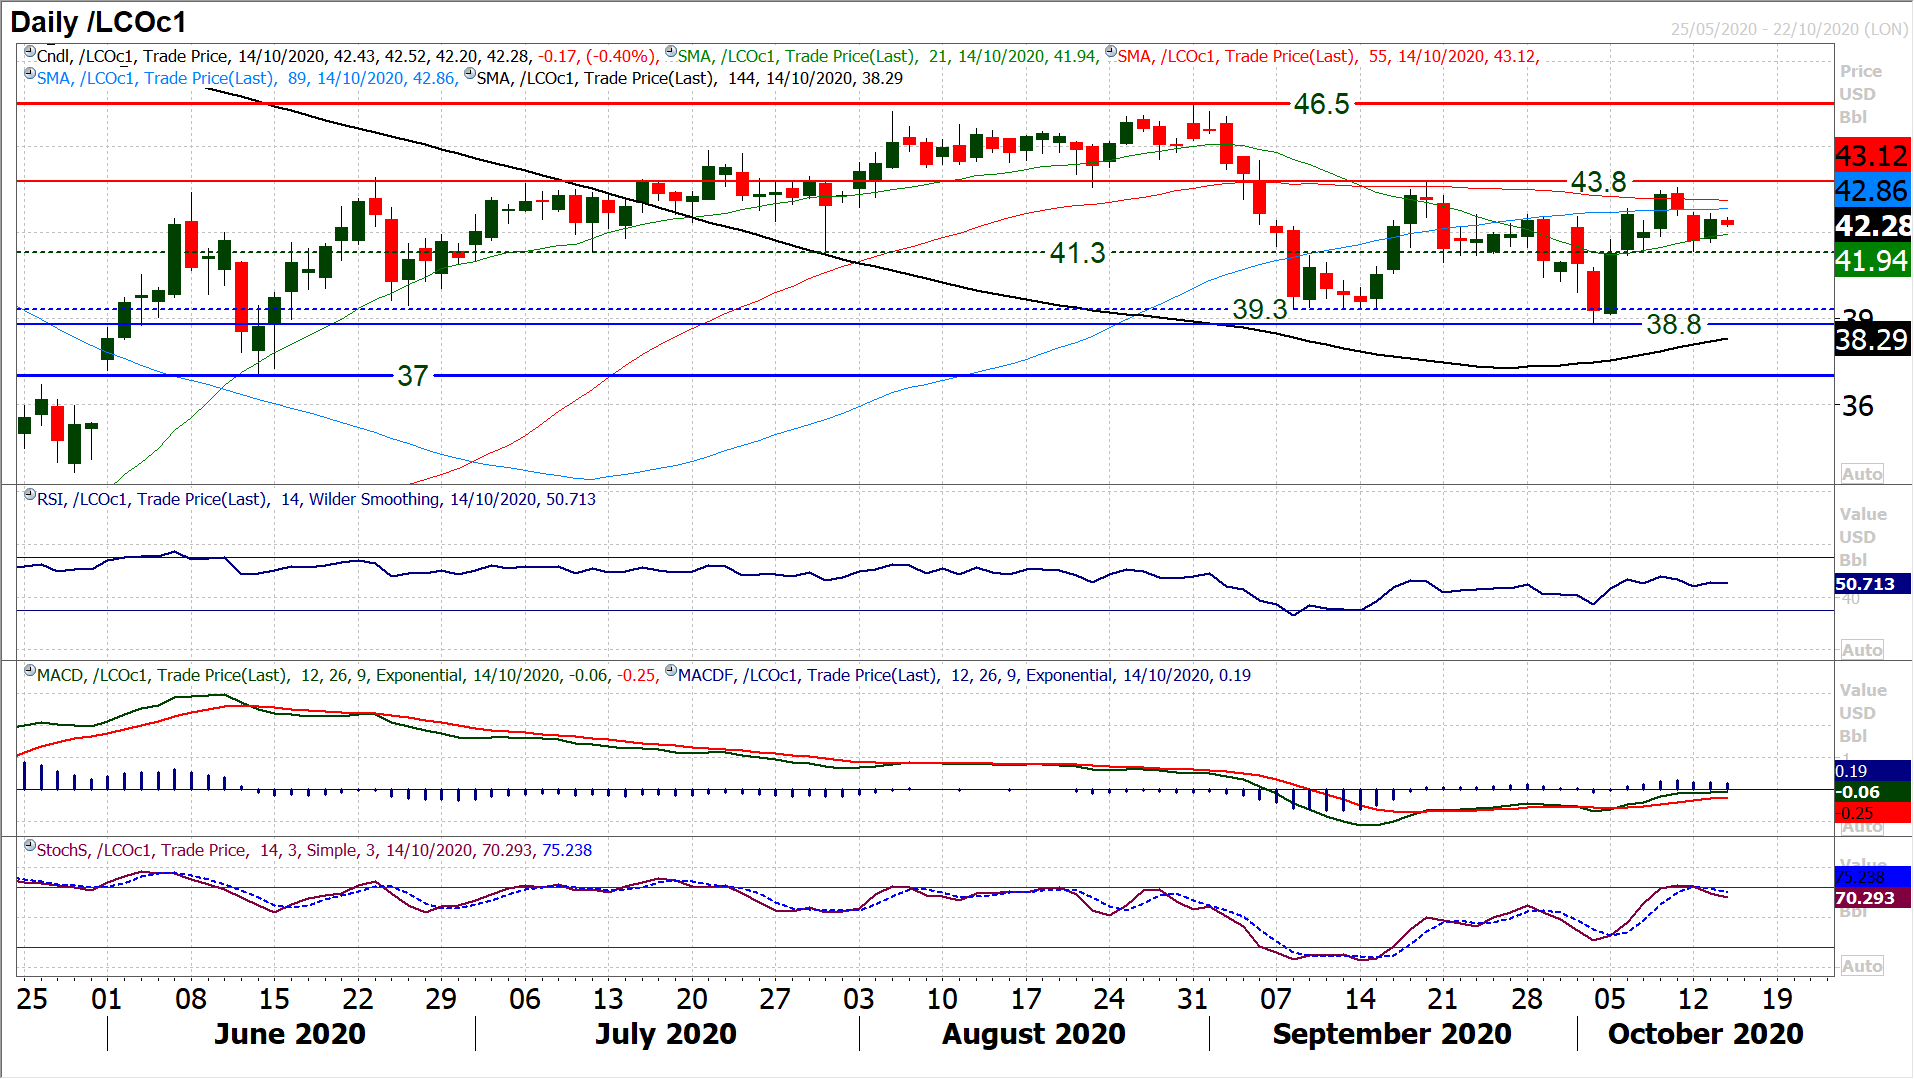Click the icon before the SMA 144 legend

[x=470, y=74]
